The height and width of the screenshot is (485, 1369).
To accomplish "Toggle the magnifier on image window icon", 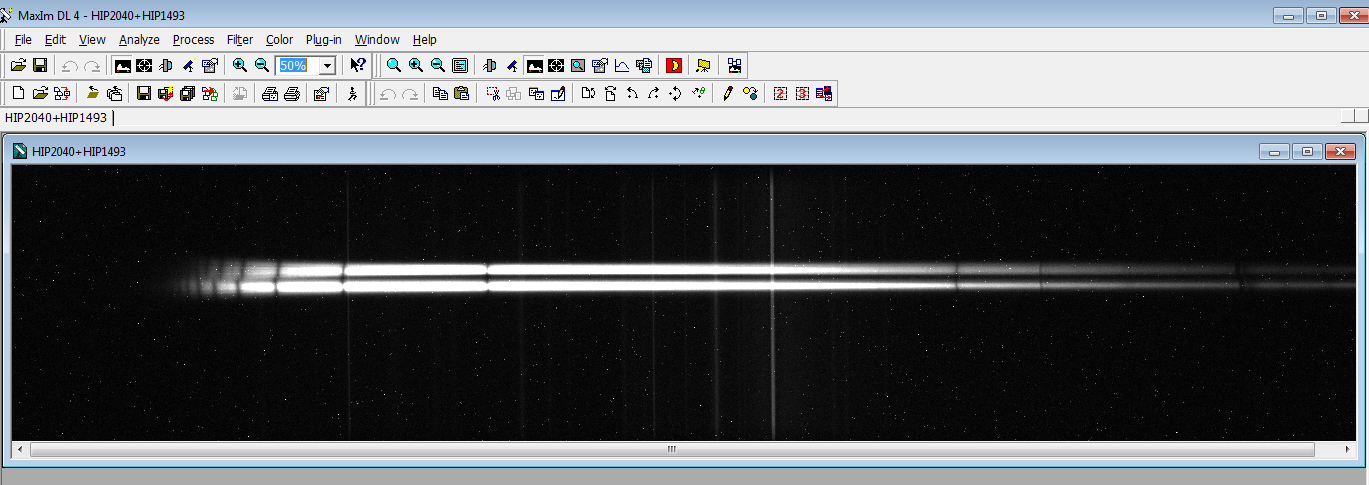I will click(578, 66).
